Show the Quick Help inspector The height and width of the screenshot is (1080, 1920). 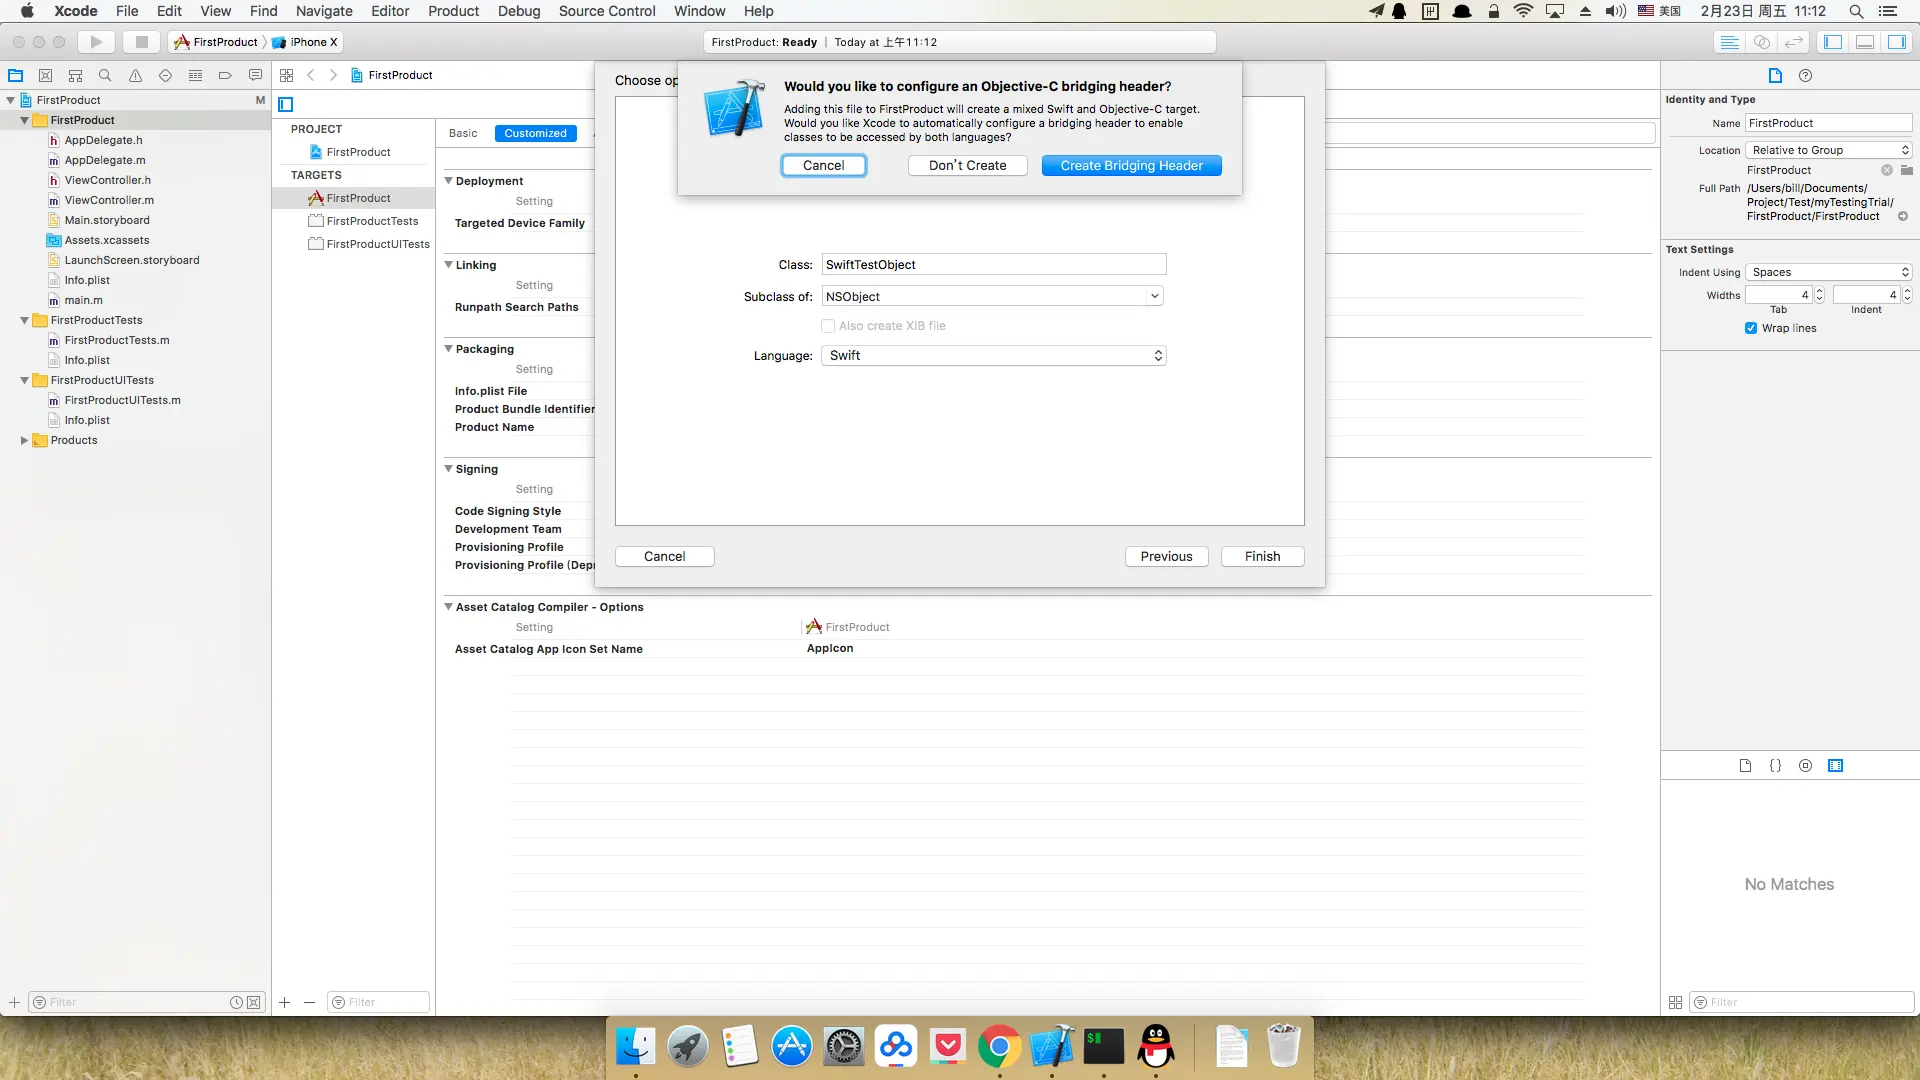tap(1805, 75)
